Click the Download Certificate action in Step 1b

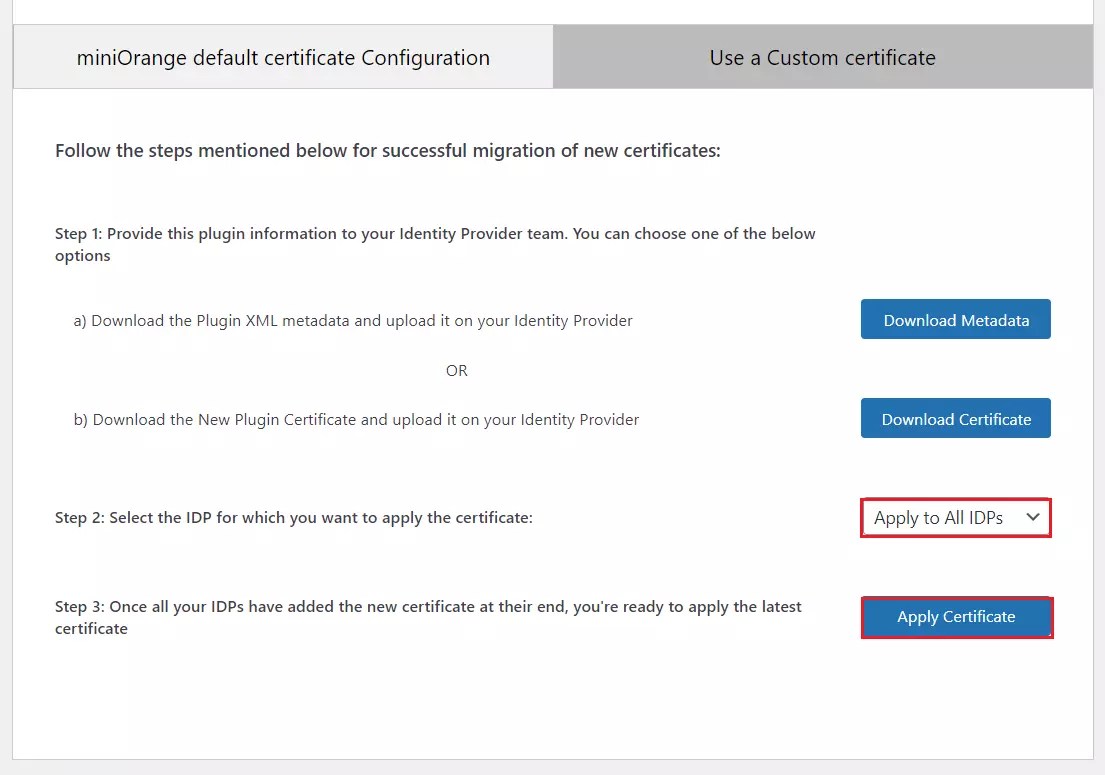click(x=955, y=418)
